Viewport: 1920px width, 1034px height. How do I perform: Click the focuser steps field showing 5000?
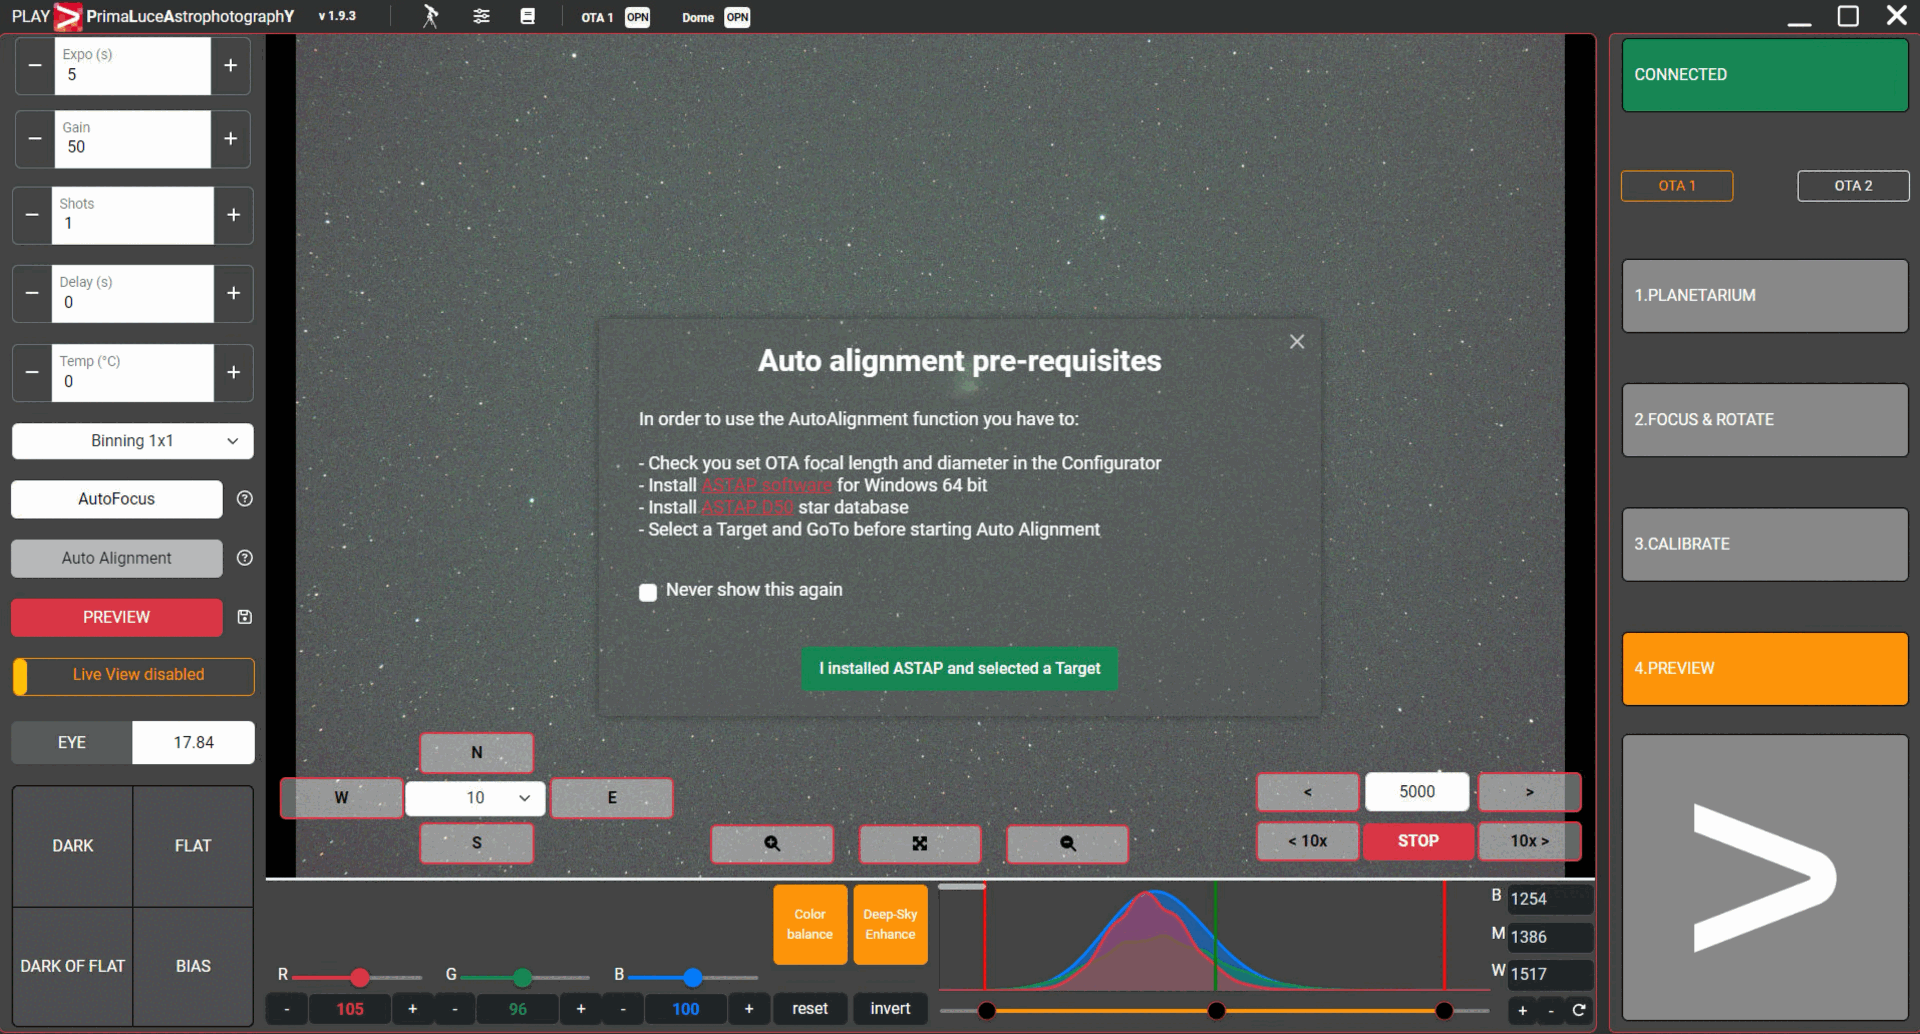(x=1417, y=792)
